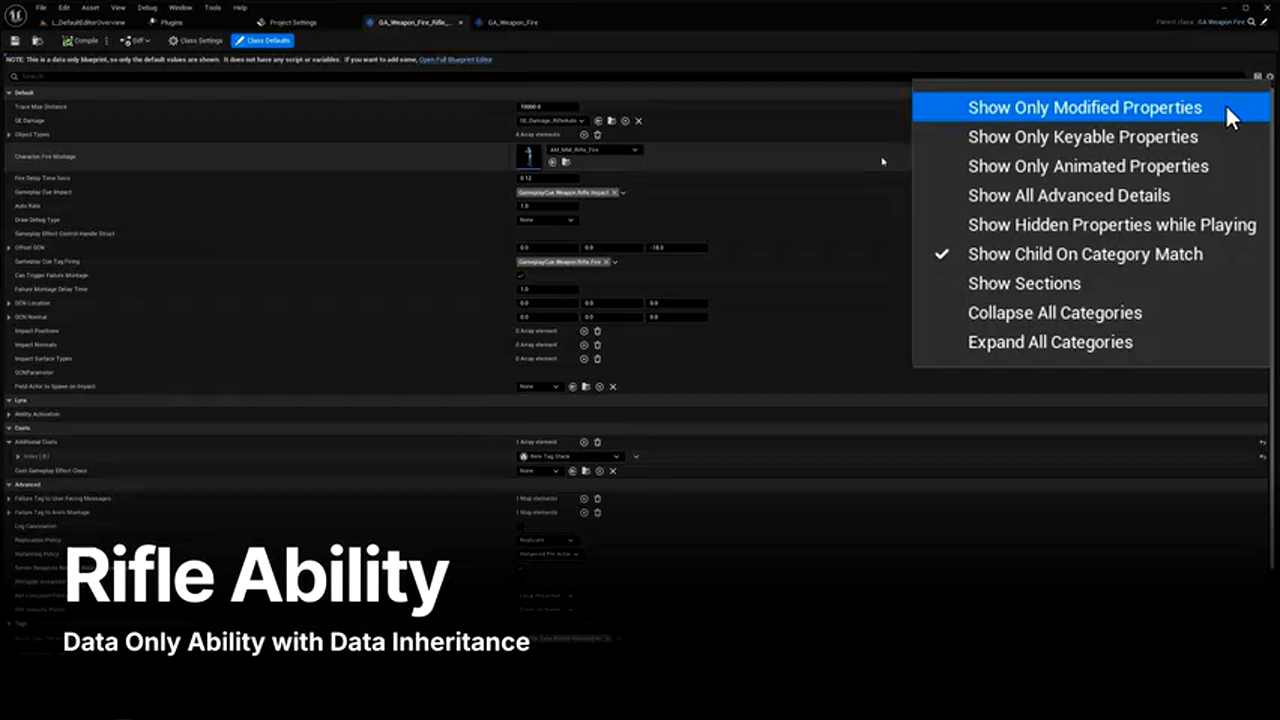Clear the GE Damage value with X icon
This screenshot has width=1280, height=720.
pos(639,121)
